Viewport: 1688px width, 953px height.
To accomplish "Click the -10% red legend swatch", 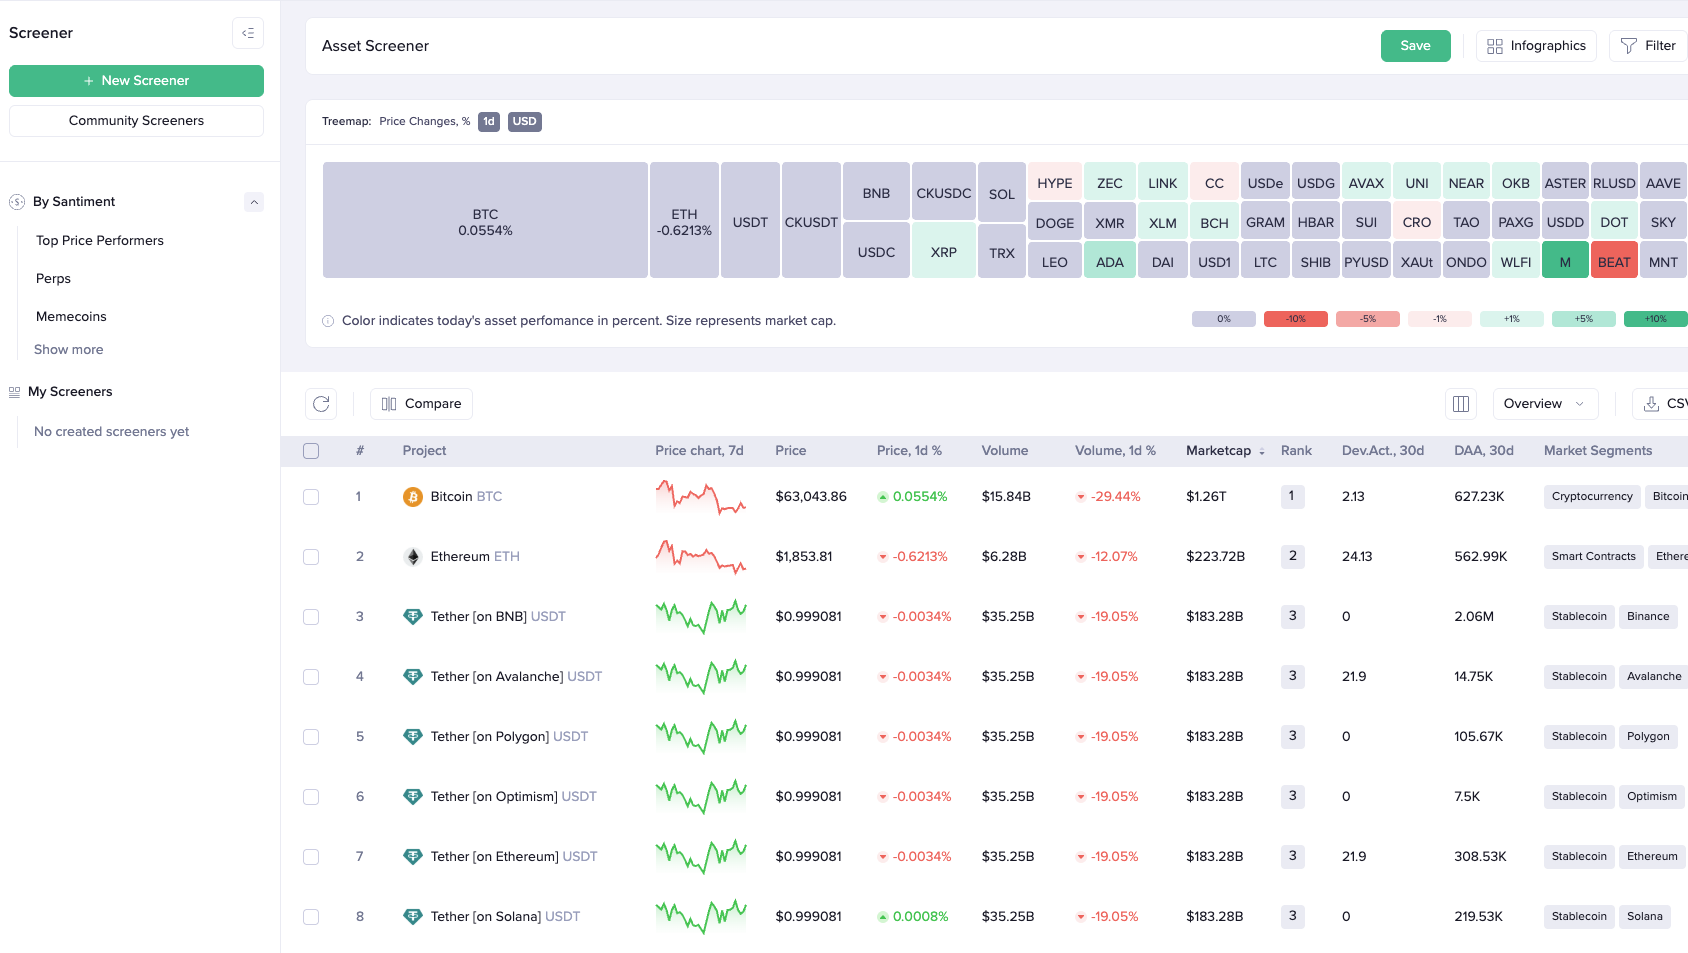I will (1296, 319).
